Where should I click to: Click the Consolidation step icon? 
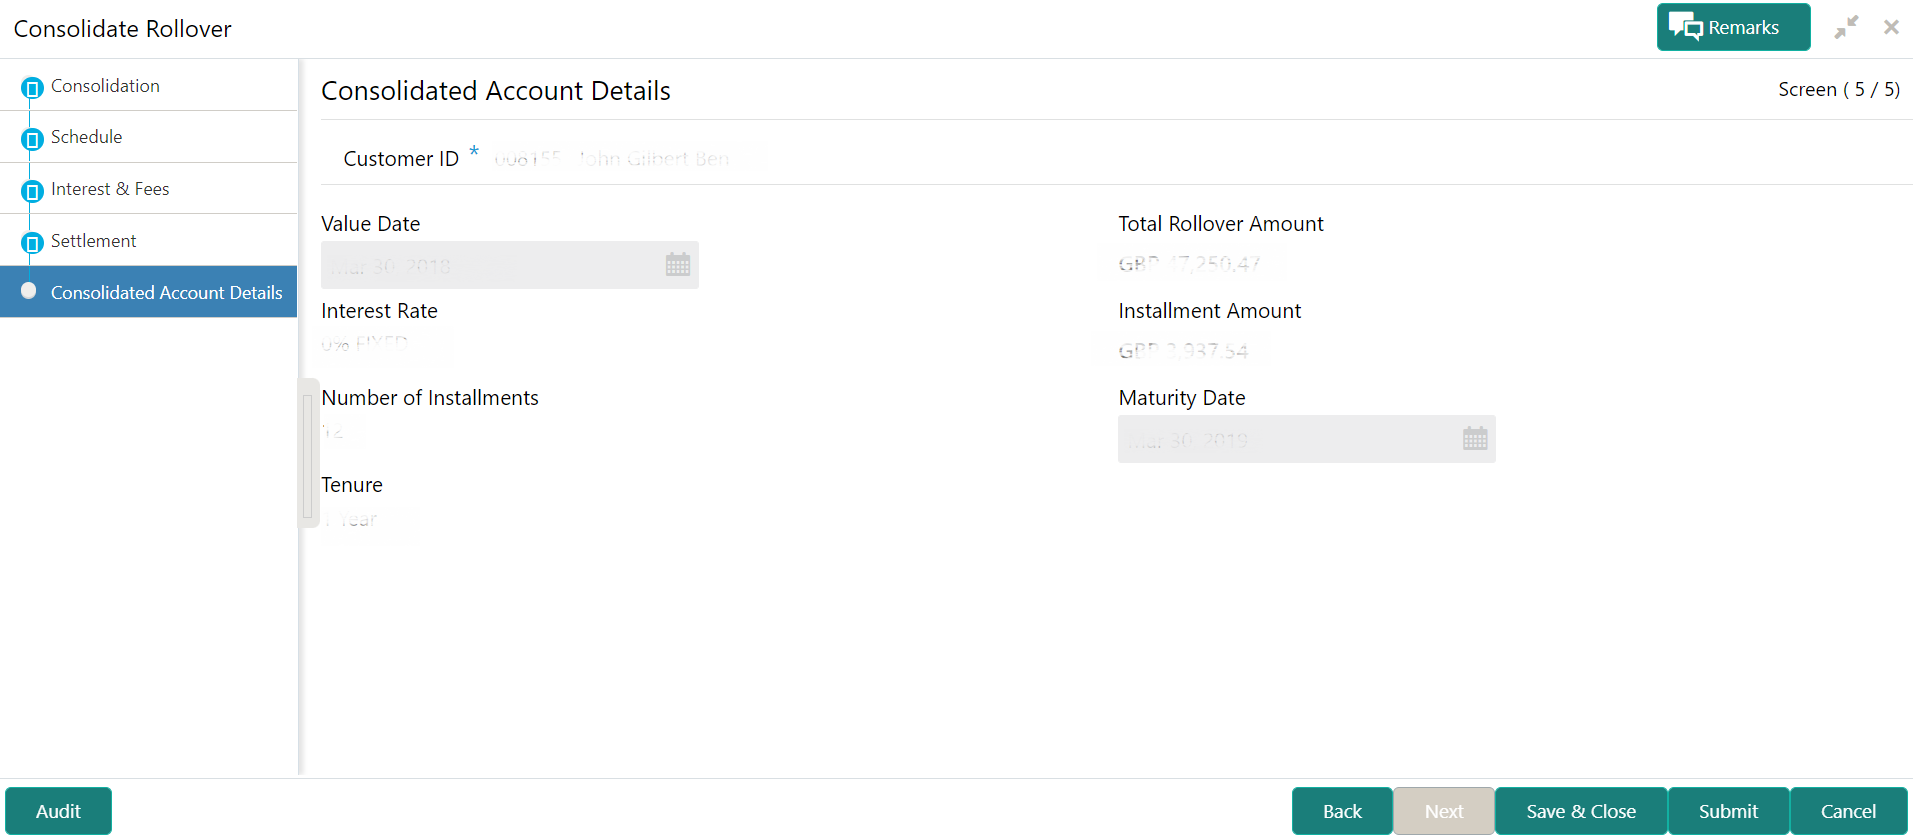32,88
